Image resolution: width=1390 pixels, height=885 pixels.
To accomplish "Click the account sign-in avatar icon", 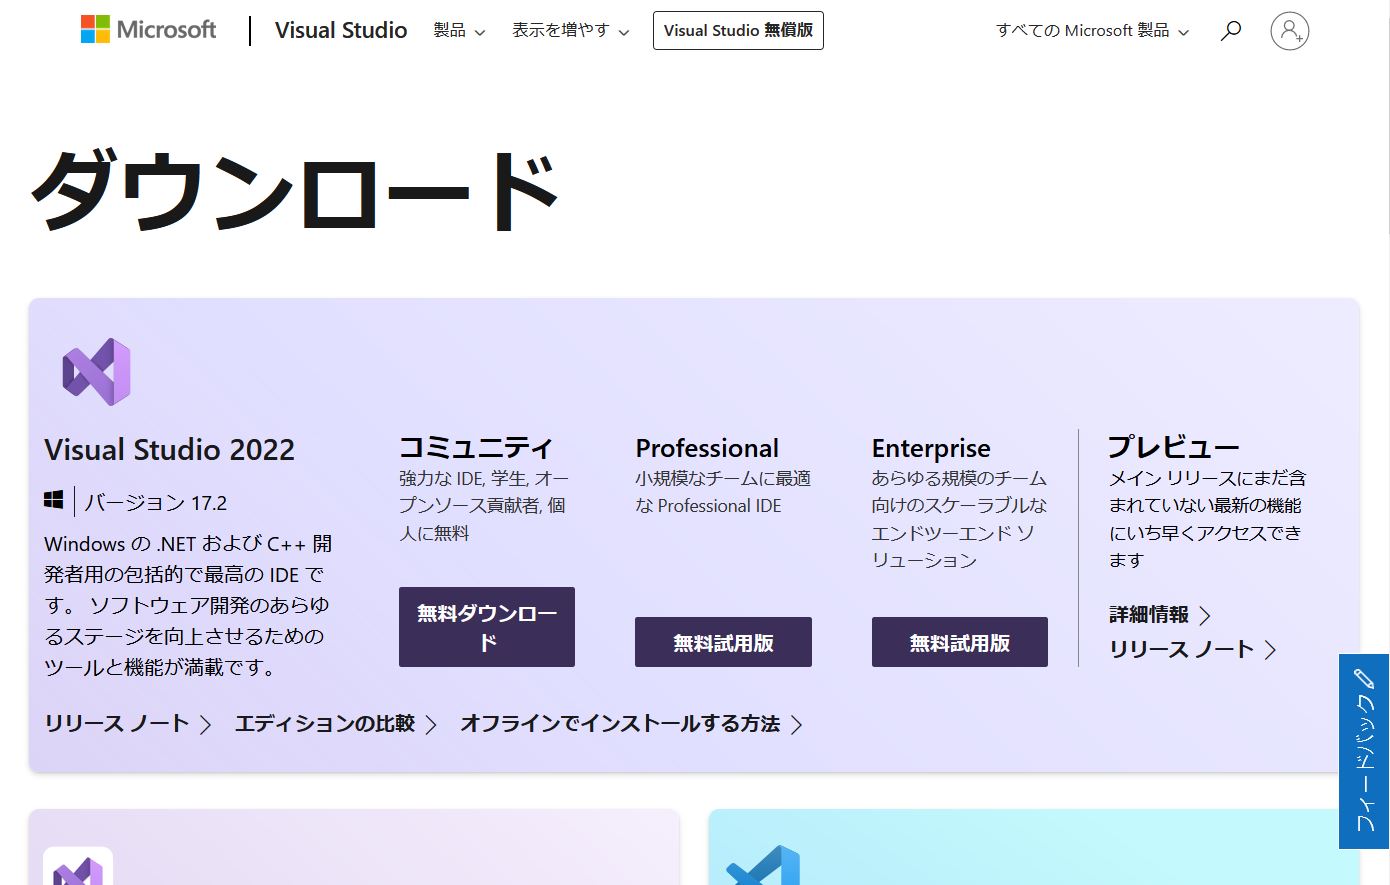I will click(x=1289, y=31).
